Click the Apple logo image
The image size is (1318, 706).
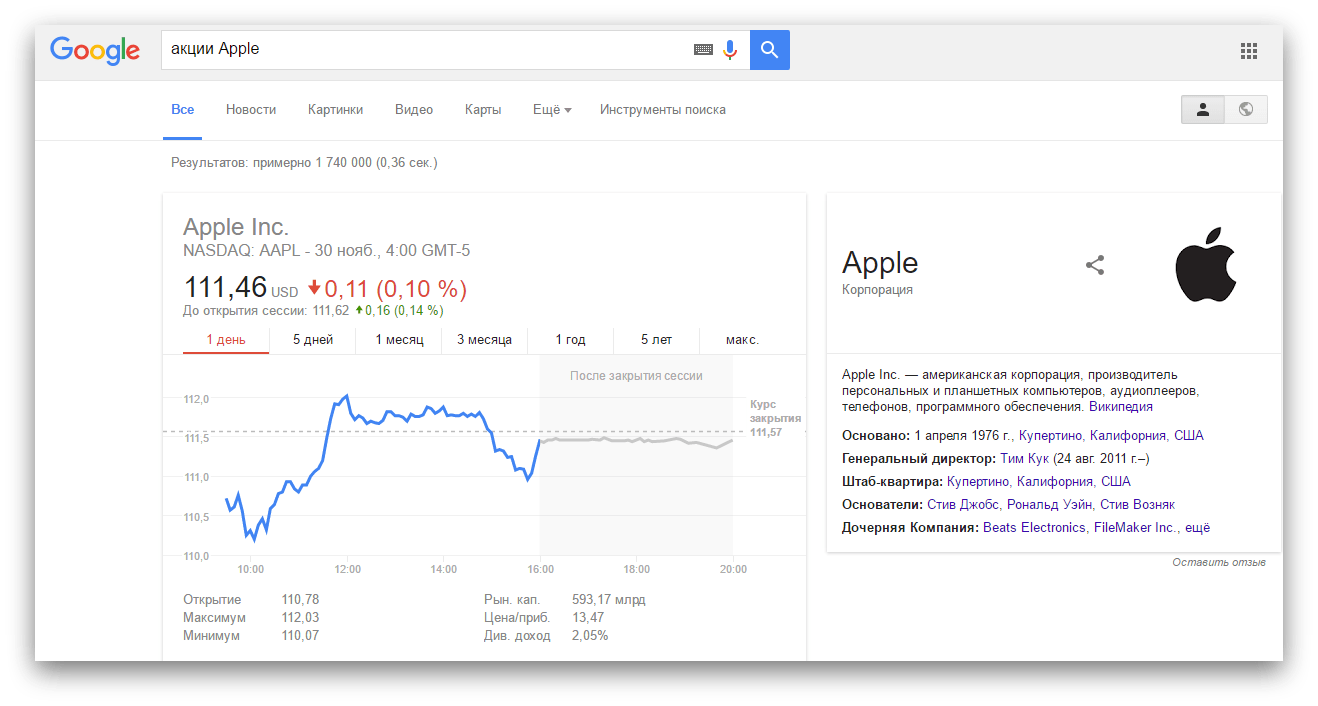click(1205, 265)
